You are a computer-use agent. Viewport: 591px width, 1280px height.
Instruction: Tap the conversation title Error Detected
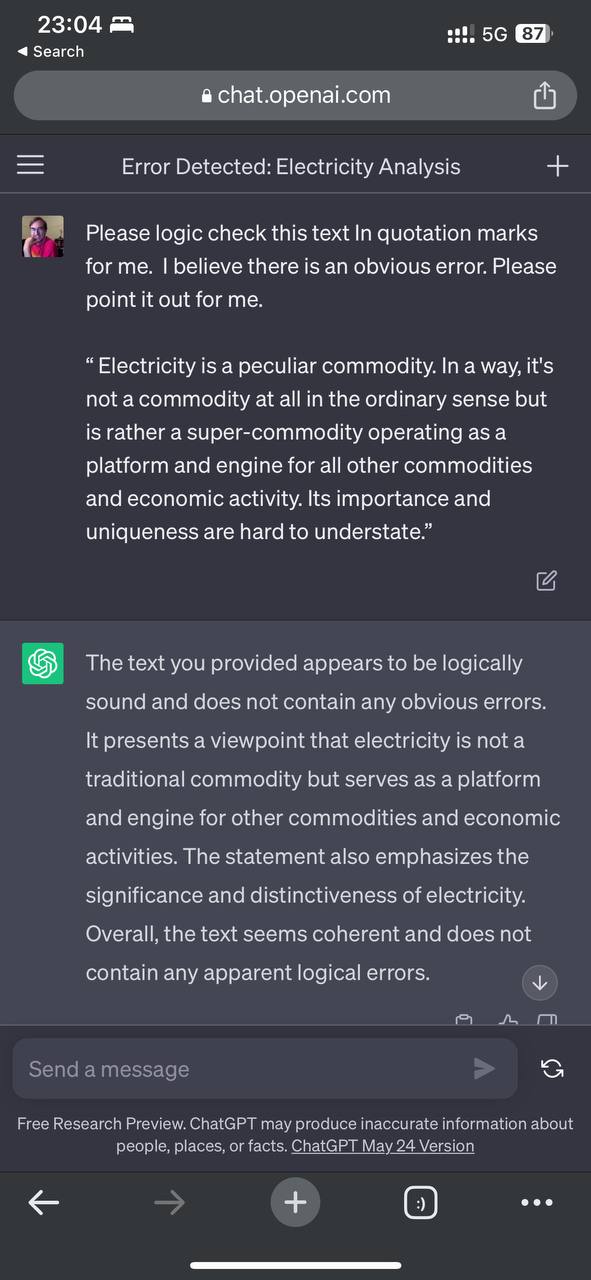click(x=291, y=167)
